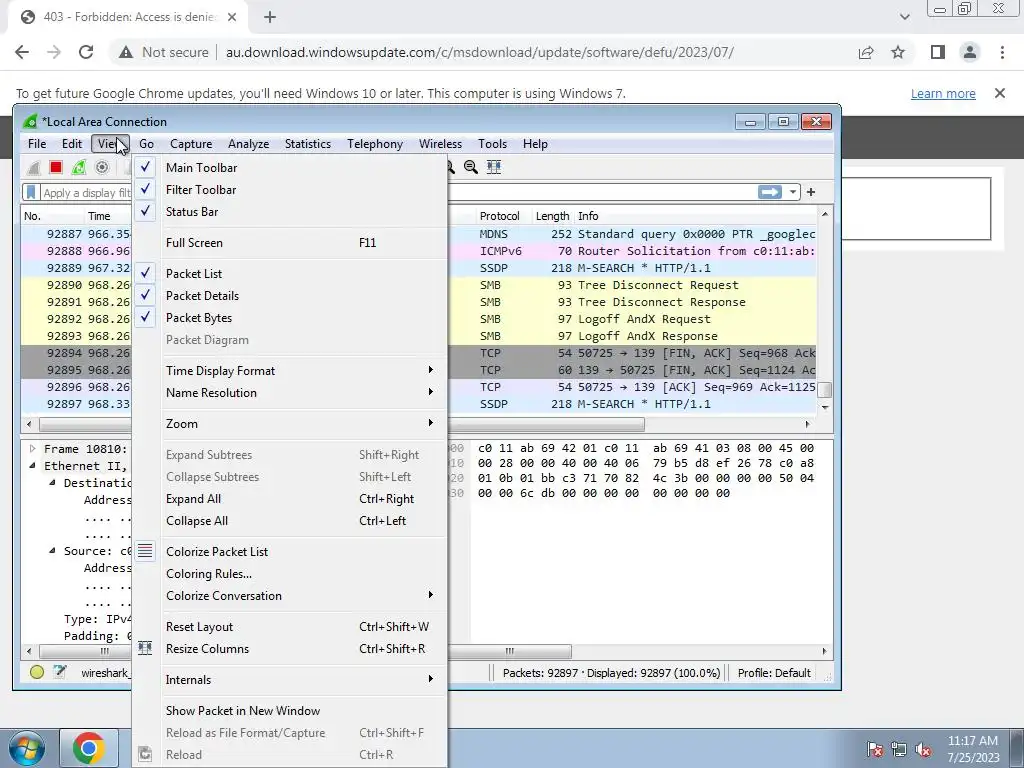The height and width of the screenshot is (768, 1024).
Task: Toggle Colorize Packet List
Action: [x=290, y=552]
